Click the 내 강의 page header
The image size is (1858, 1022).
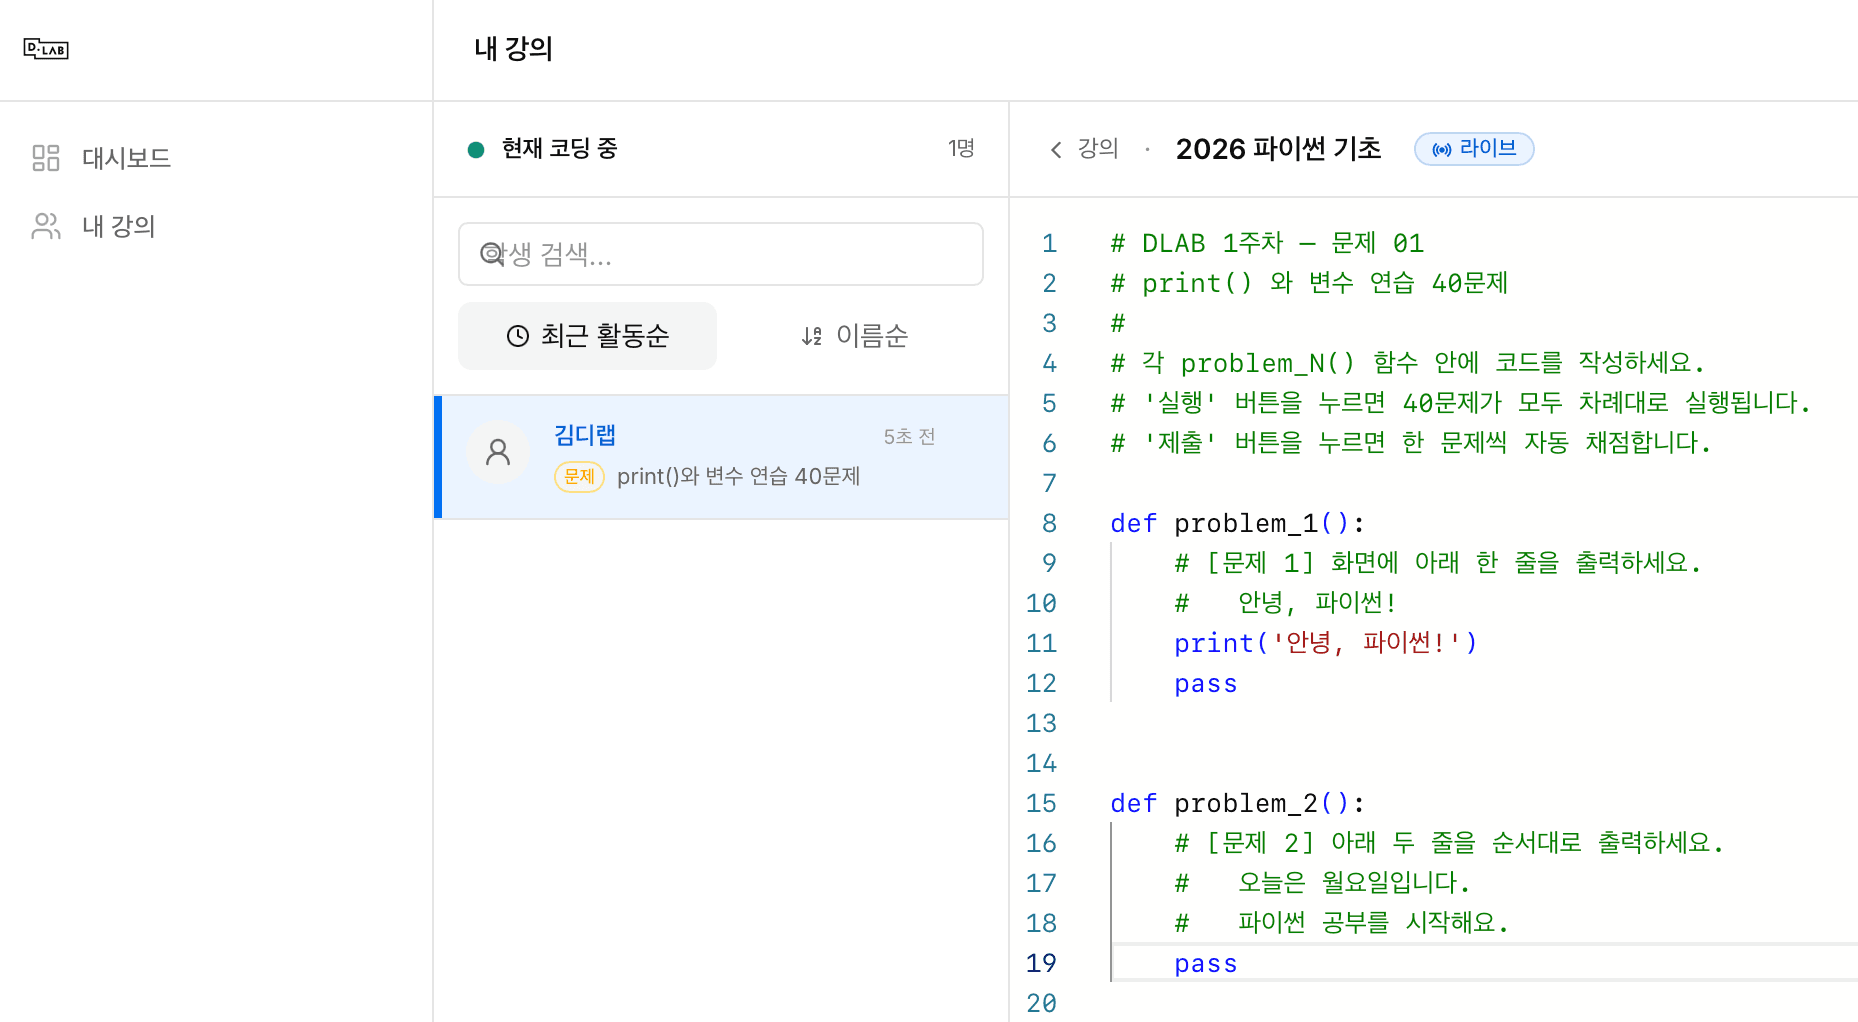coord(513,49)
